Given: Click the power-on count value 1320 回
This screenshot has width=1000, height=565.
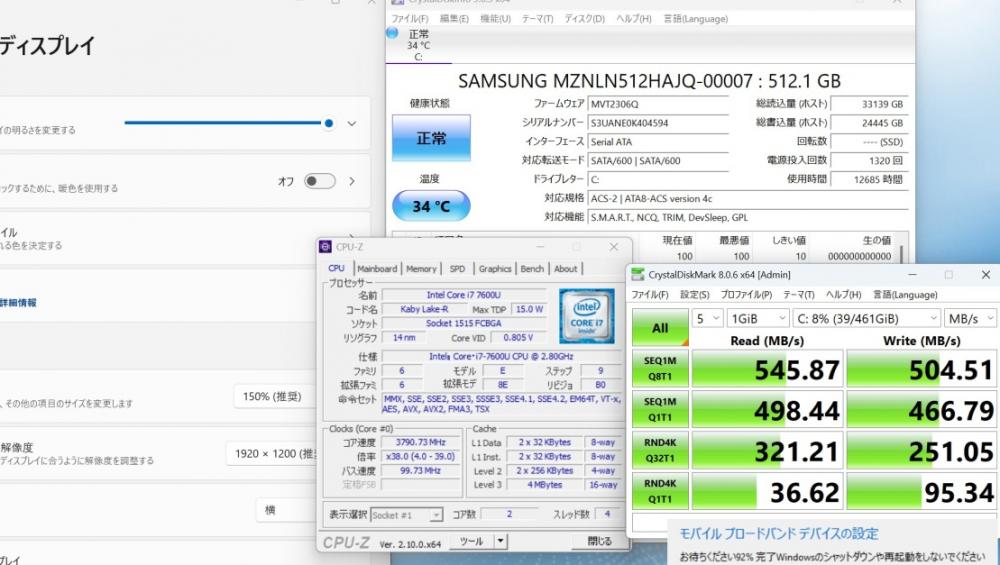Looking at the screenshot, I should (870, 161).
